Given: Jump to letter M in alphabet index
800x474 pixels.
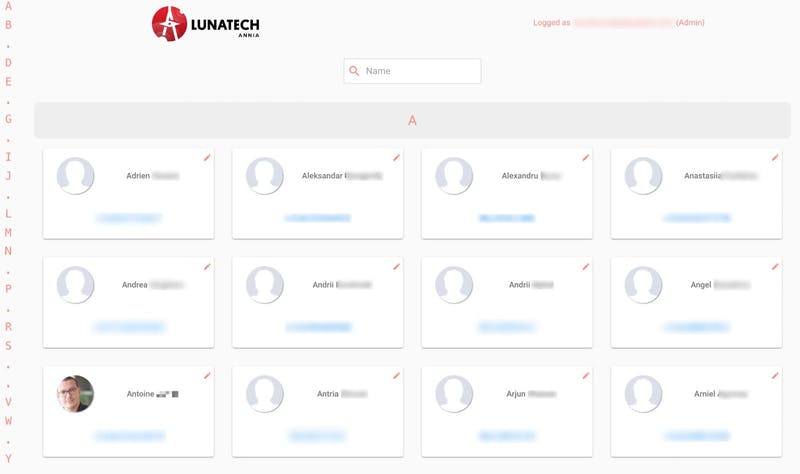Looking at the screenshot, I should click(8, 233).
